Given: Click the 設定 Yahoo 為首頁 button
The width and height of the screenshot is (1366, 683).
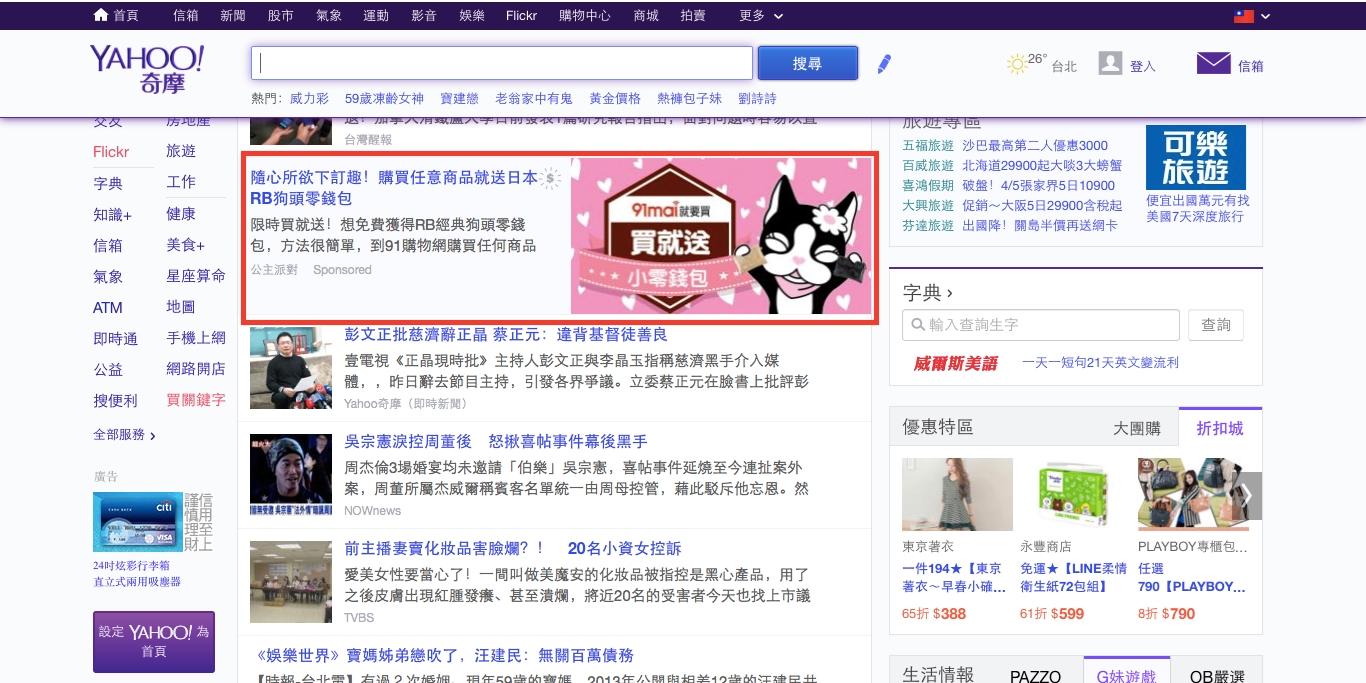Looking at the screenshot, I should (154, 641).
